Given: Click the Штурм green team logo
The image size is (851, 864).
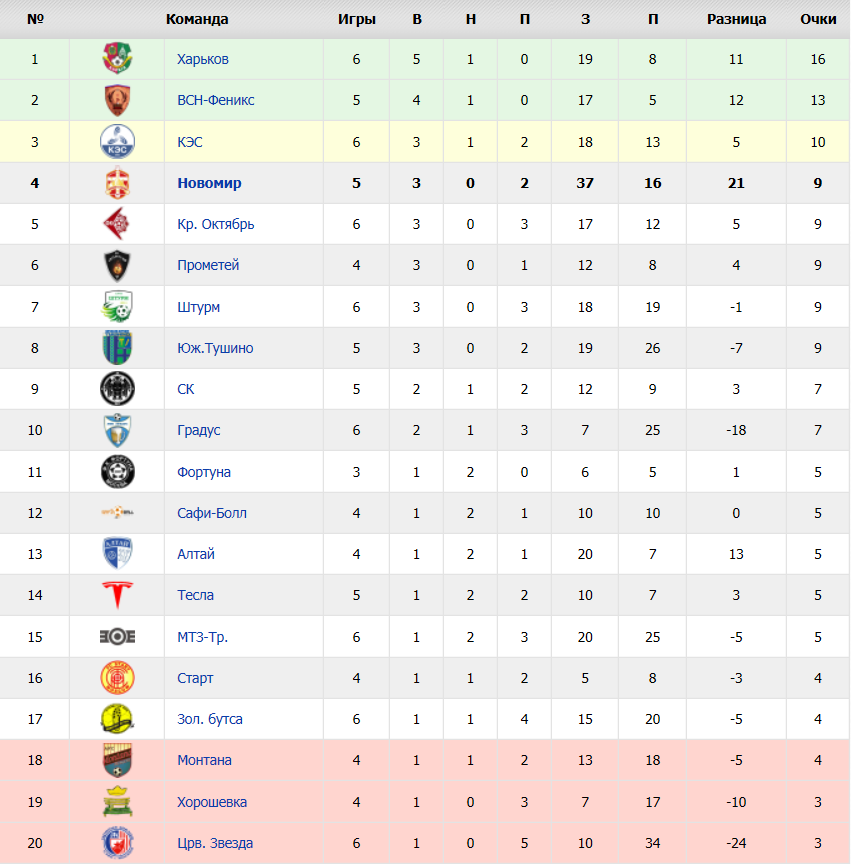Looking at the screenshot, I should 117,306.
